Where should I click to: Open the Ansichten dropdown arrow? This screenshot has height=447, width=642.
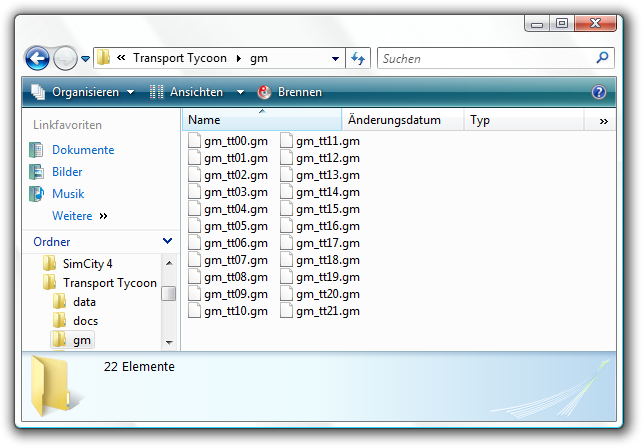240,92
